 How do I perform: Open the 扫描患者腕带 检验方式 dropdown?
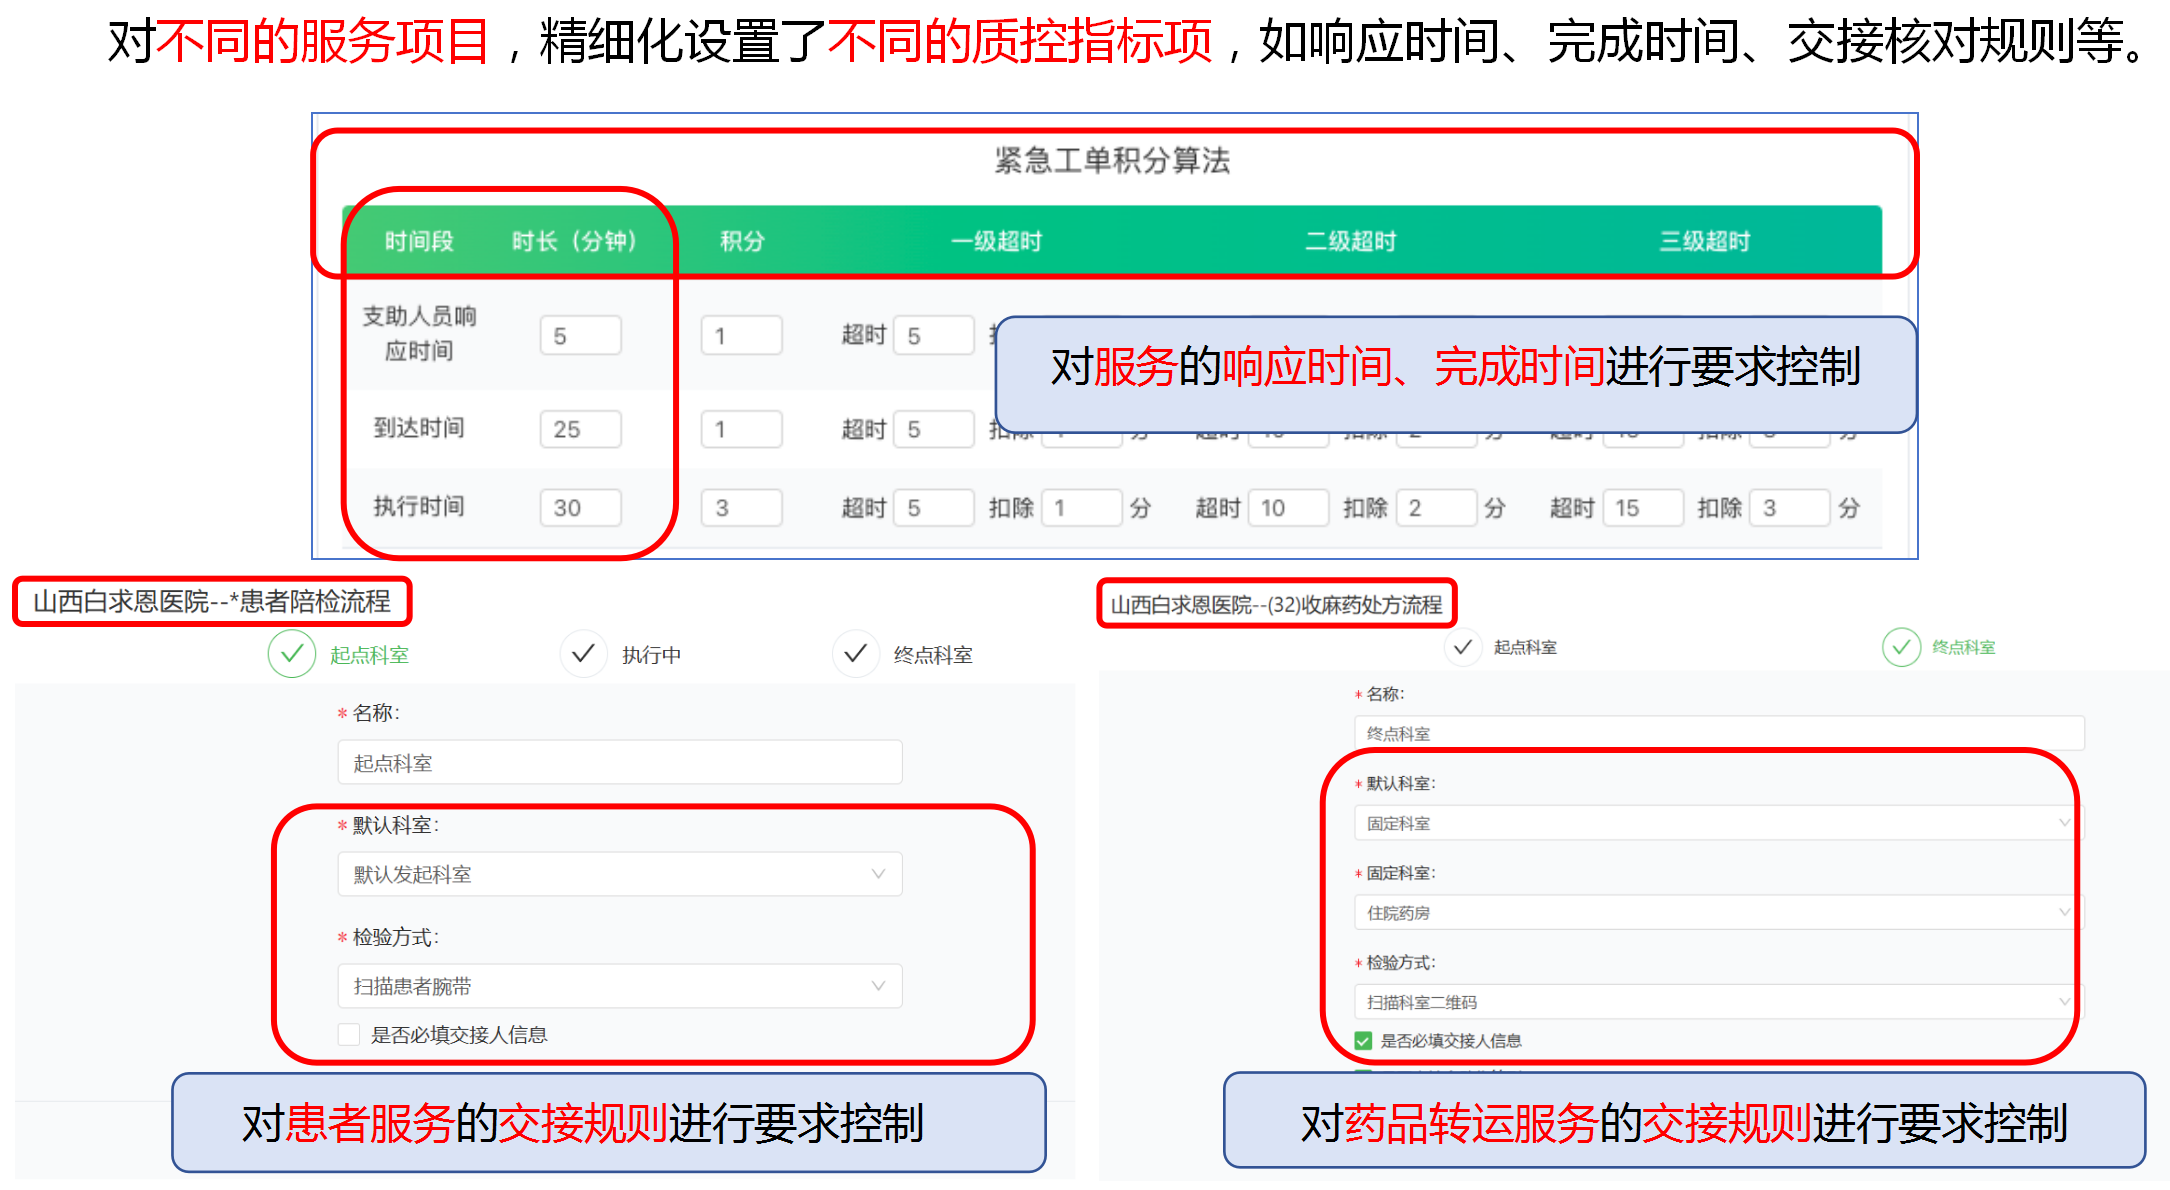(x=620, y=986)
